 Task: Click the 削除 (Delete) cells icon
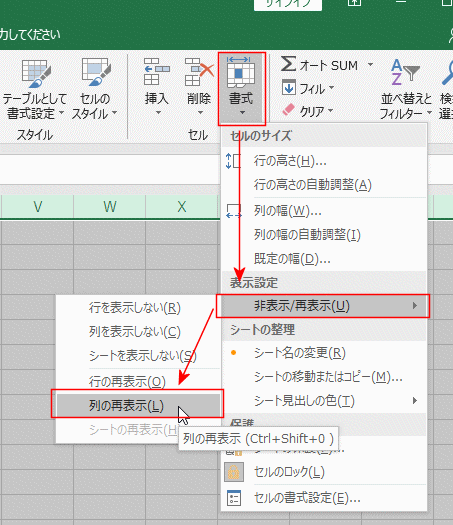click(199, 71)
